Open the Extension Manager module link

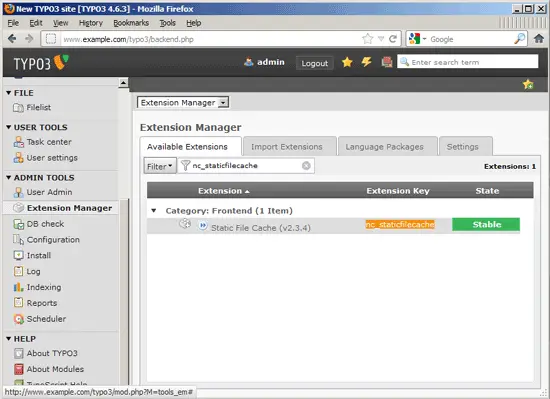click(x=69, y=208)
